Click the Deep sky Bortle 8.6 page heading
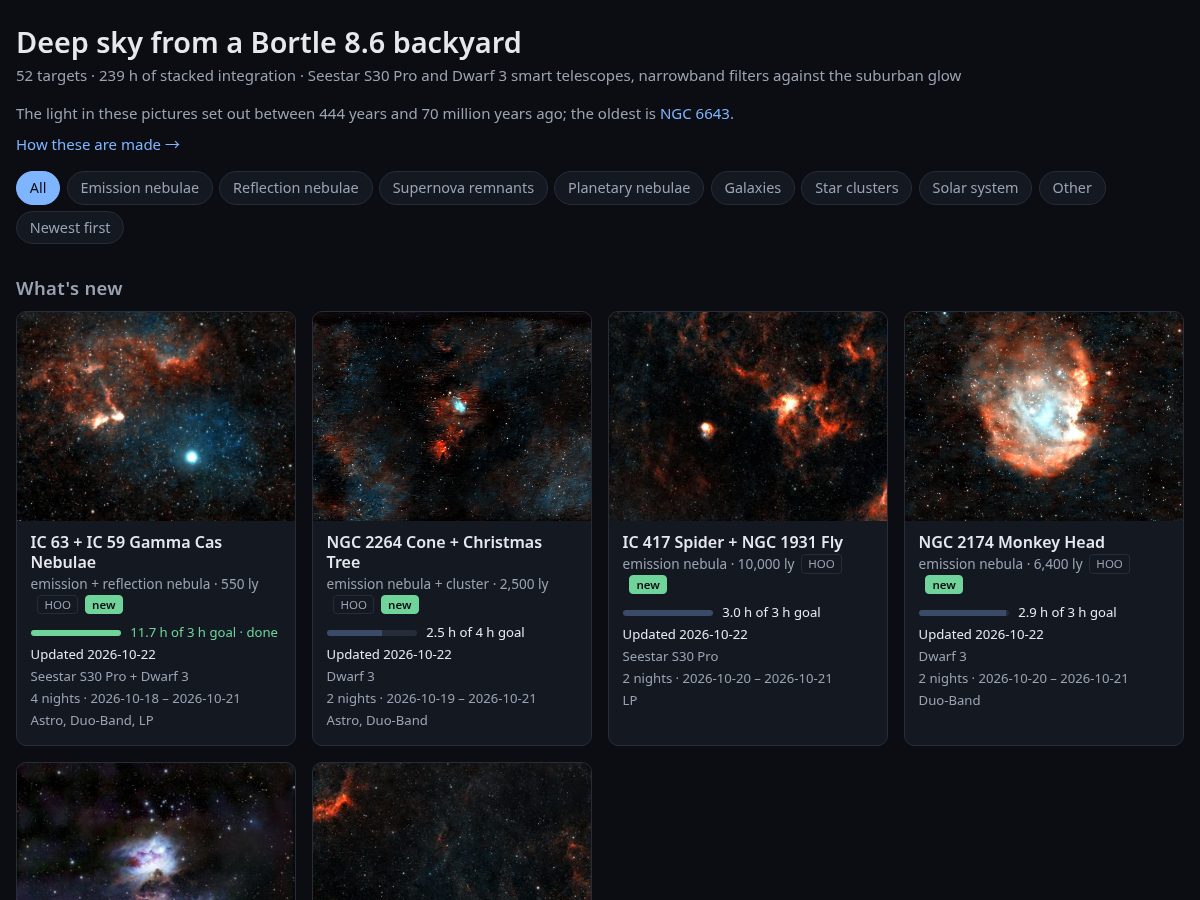The height and width of the screenshot is (900, 1200). coord(269,43)
